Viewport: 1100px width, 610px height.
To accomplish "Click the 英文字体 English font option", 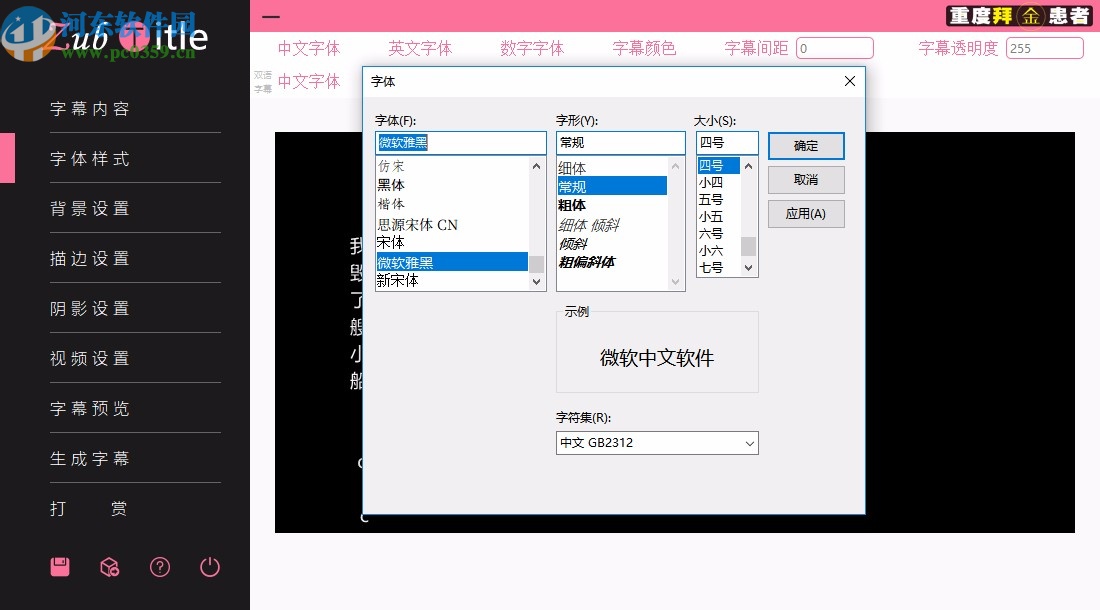I will 420,47.
